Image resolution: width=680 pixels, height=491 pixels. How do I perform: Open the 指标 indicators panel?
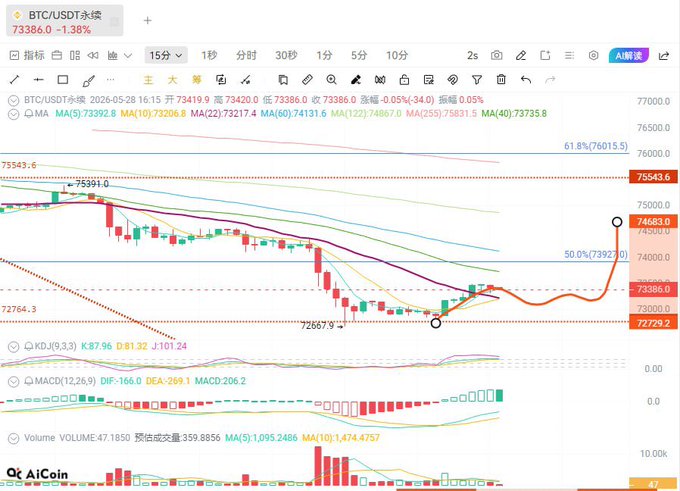coord(27,56)
